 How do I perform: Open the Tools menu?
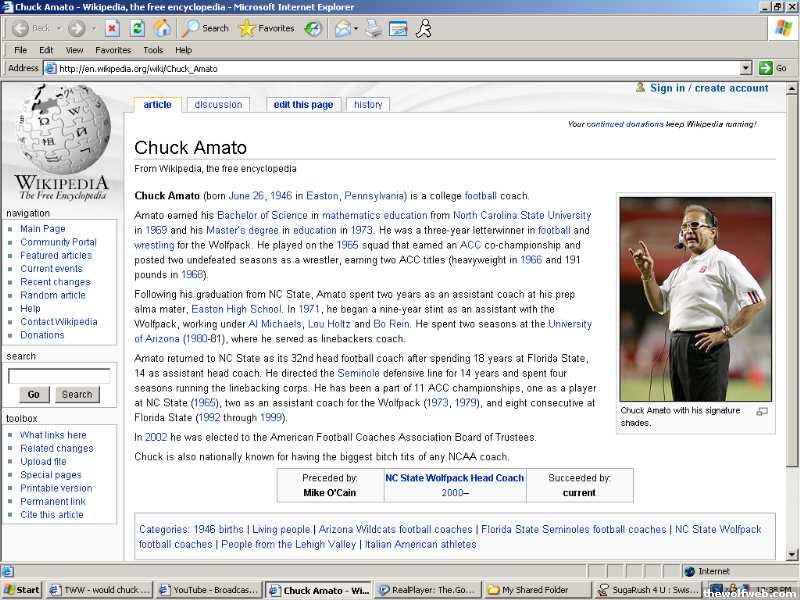coord(152,50)
